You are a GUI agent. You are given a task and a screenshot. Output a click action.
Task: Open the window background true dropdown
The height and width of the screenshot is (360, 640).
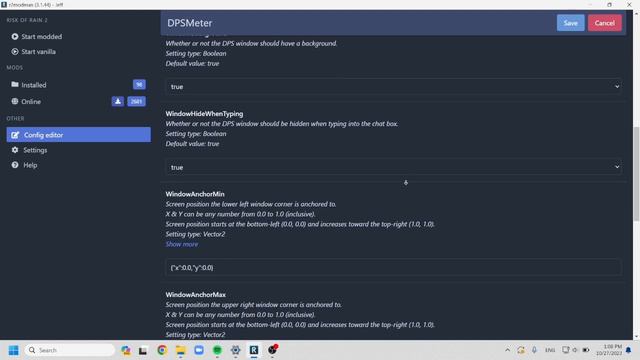tap(393, 87)
